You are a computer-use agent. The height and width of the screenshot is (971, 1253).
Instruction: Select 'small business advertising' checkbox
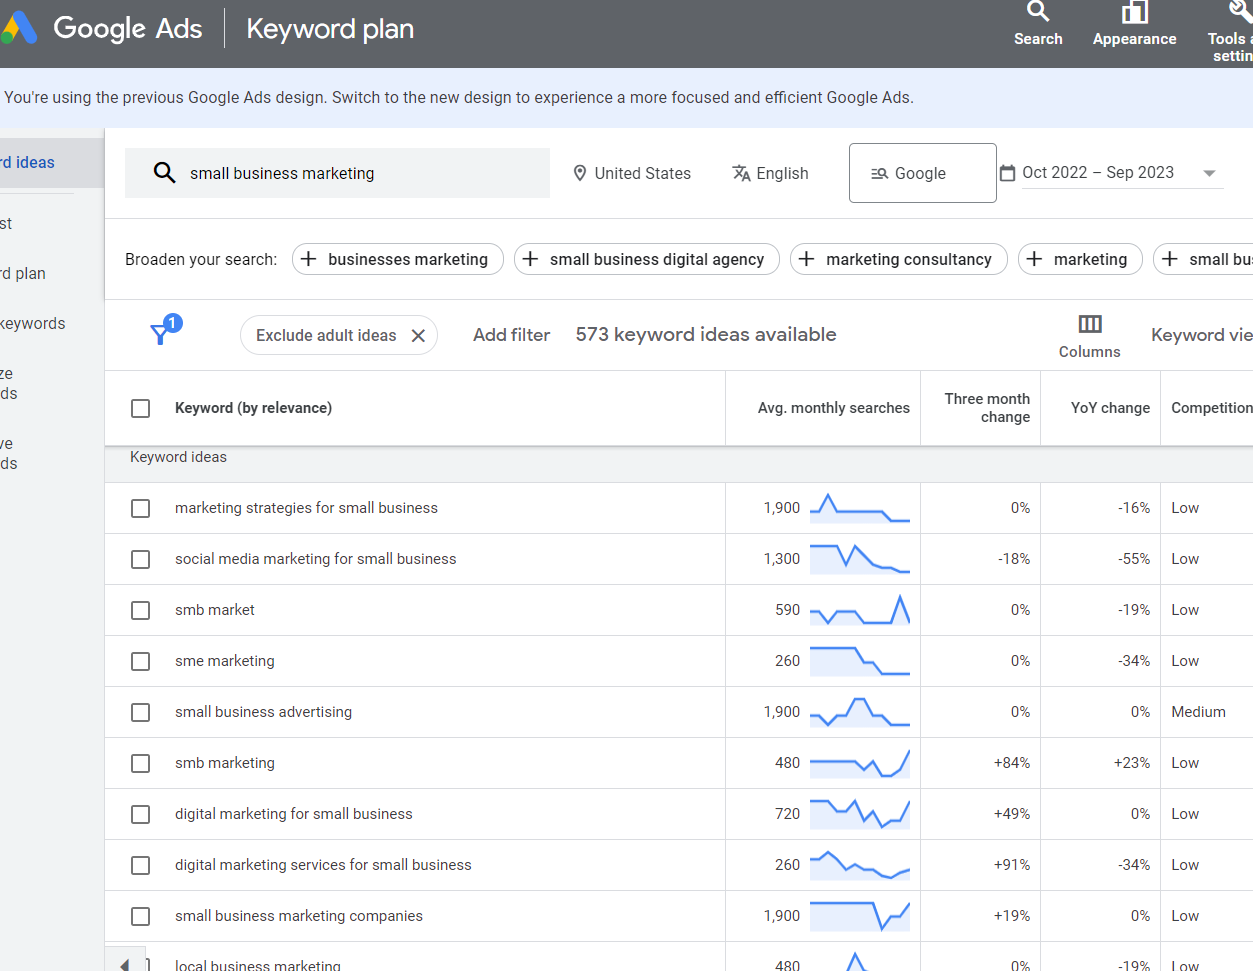[141, 712]
